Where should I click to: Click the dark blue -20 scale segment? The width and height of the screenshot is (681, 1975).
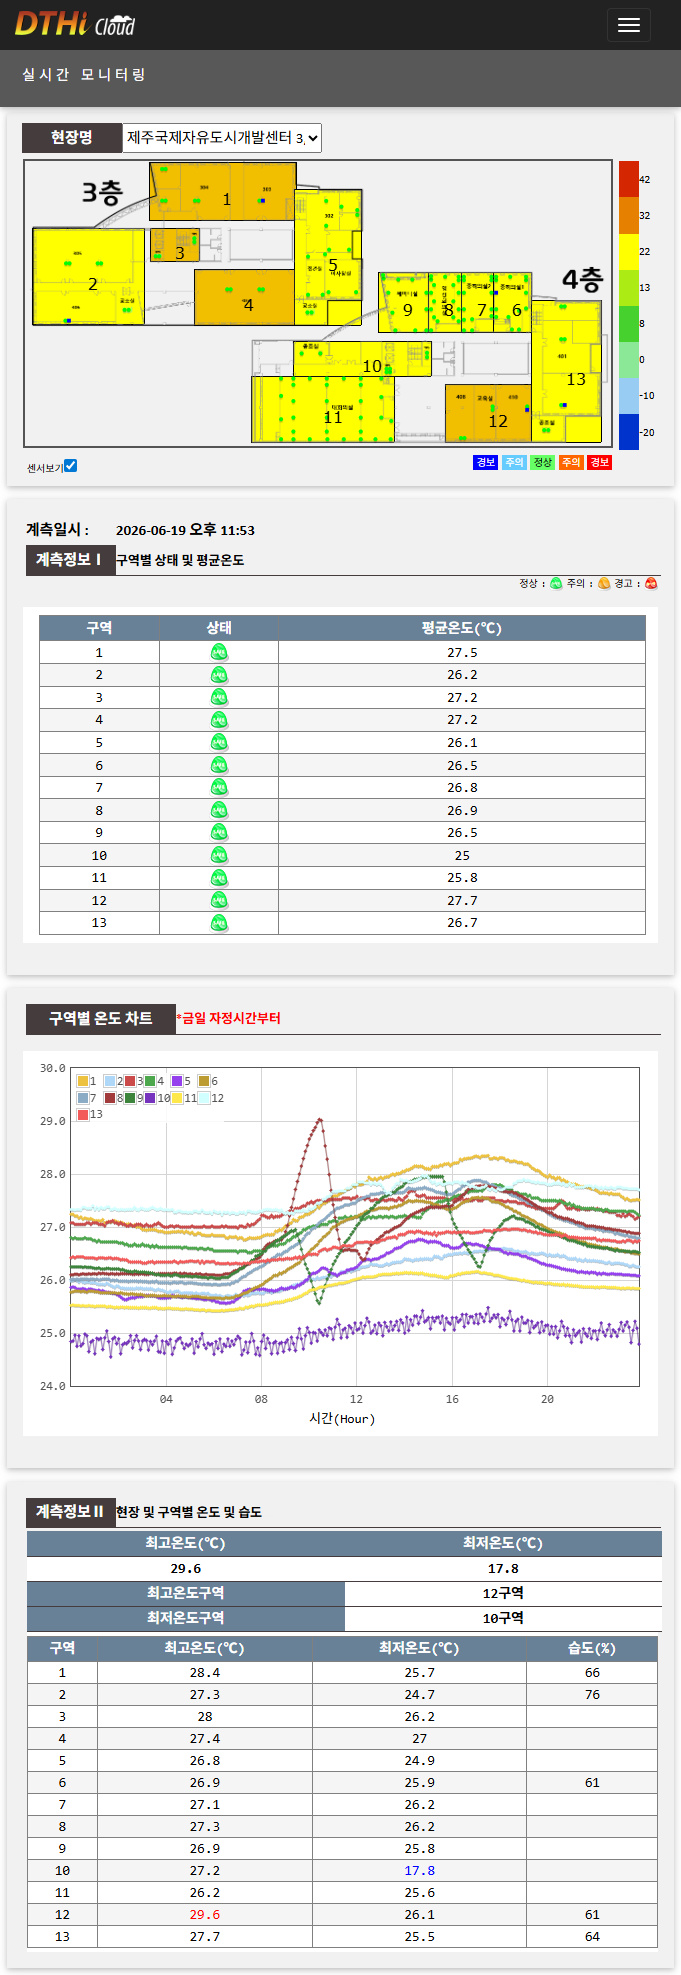tap(628, 432)
